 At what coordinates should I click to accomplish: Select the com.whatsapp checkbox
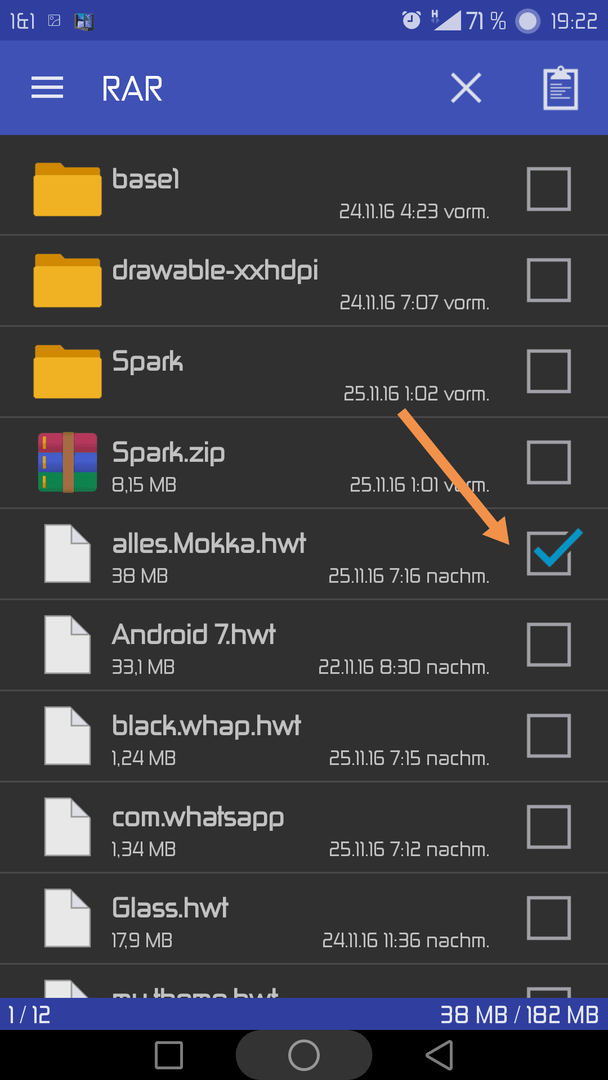point(549,827)
